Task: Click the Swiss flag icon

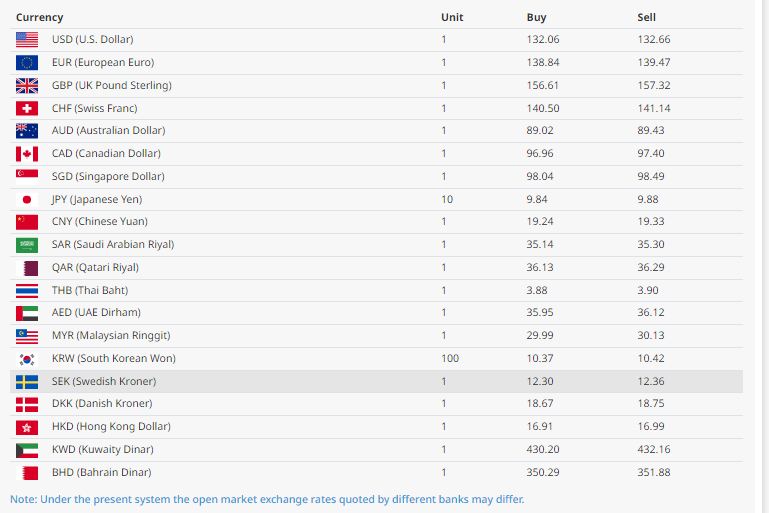Action: 27,108
